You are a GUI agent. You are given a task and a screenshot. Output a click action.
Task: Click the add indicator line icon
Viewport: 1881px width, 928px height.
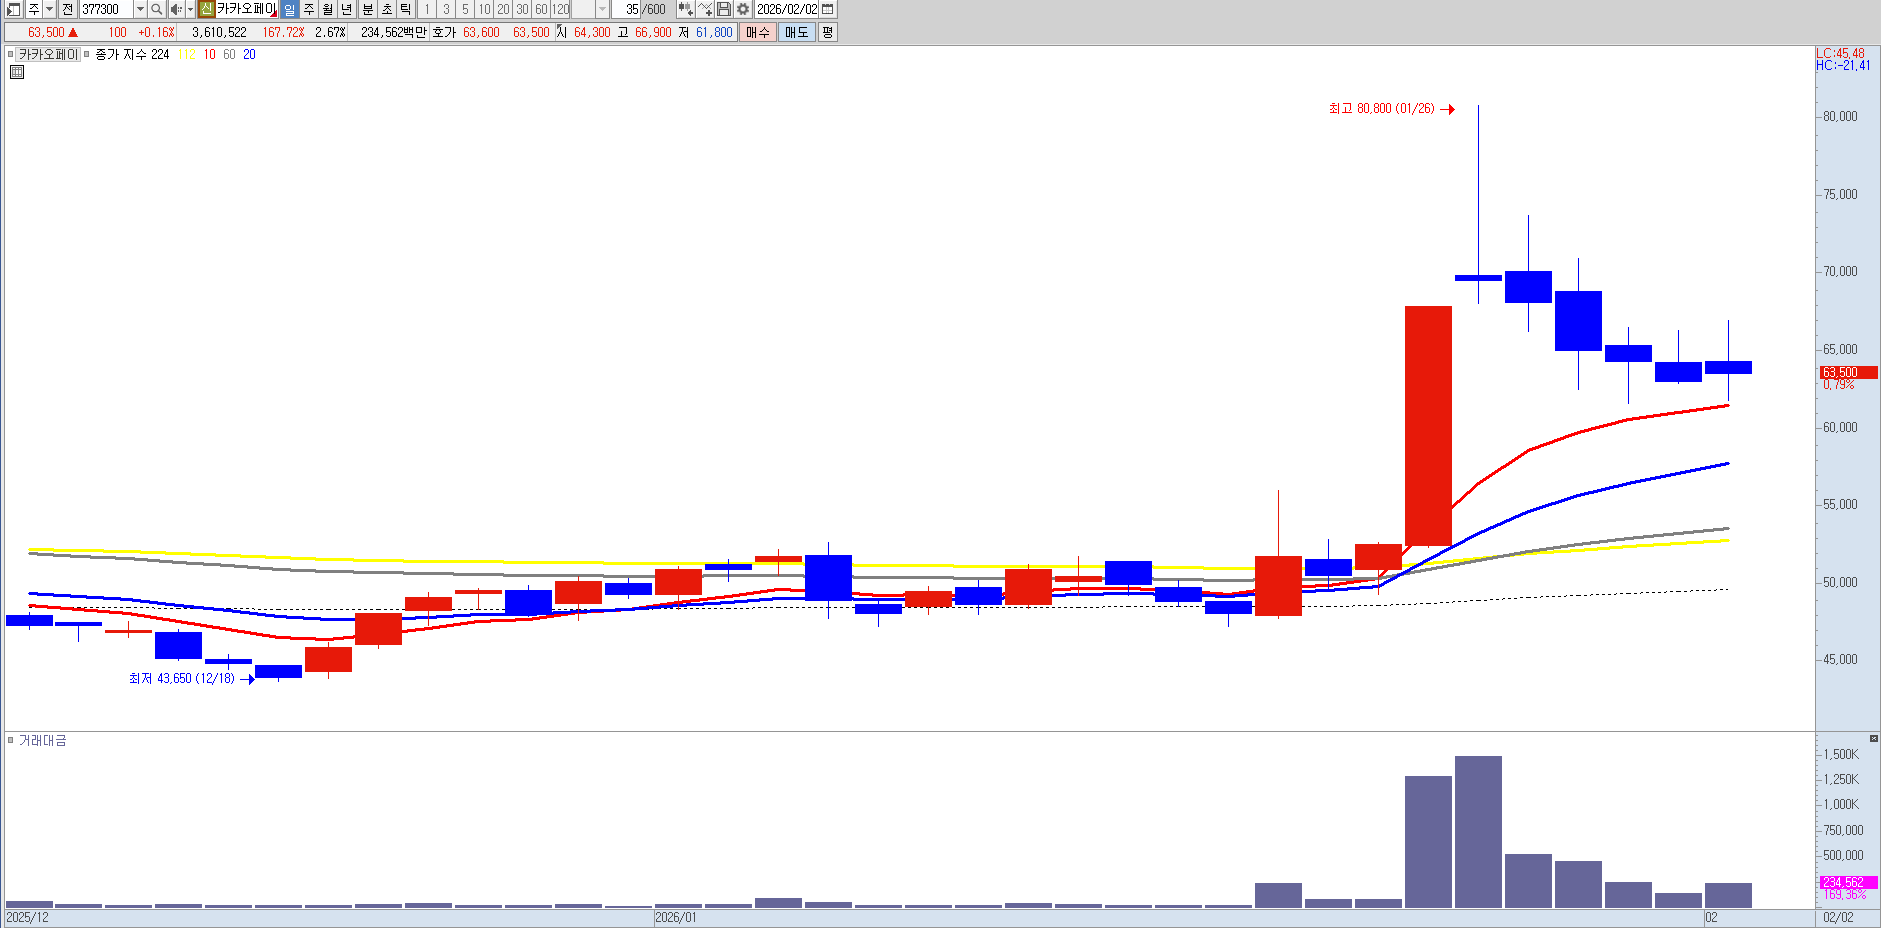pyautogui.click(x=705, y=9)
